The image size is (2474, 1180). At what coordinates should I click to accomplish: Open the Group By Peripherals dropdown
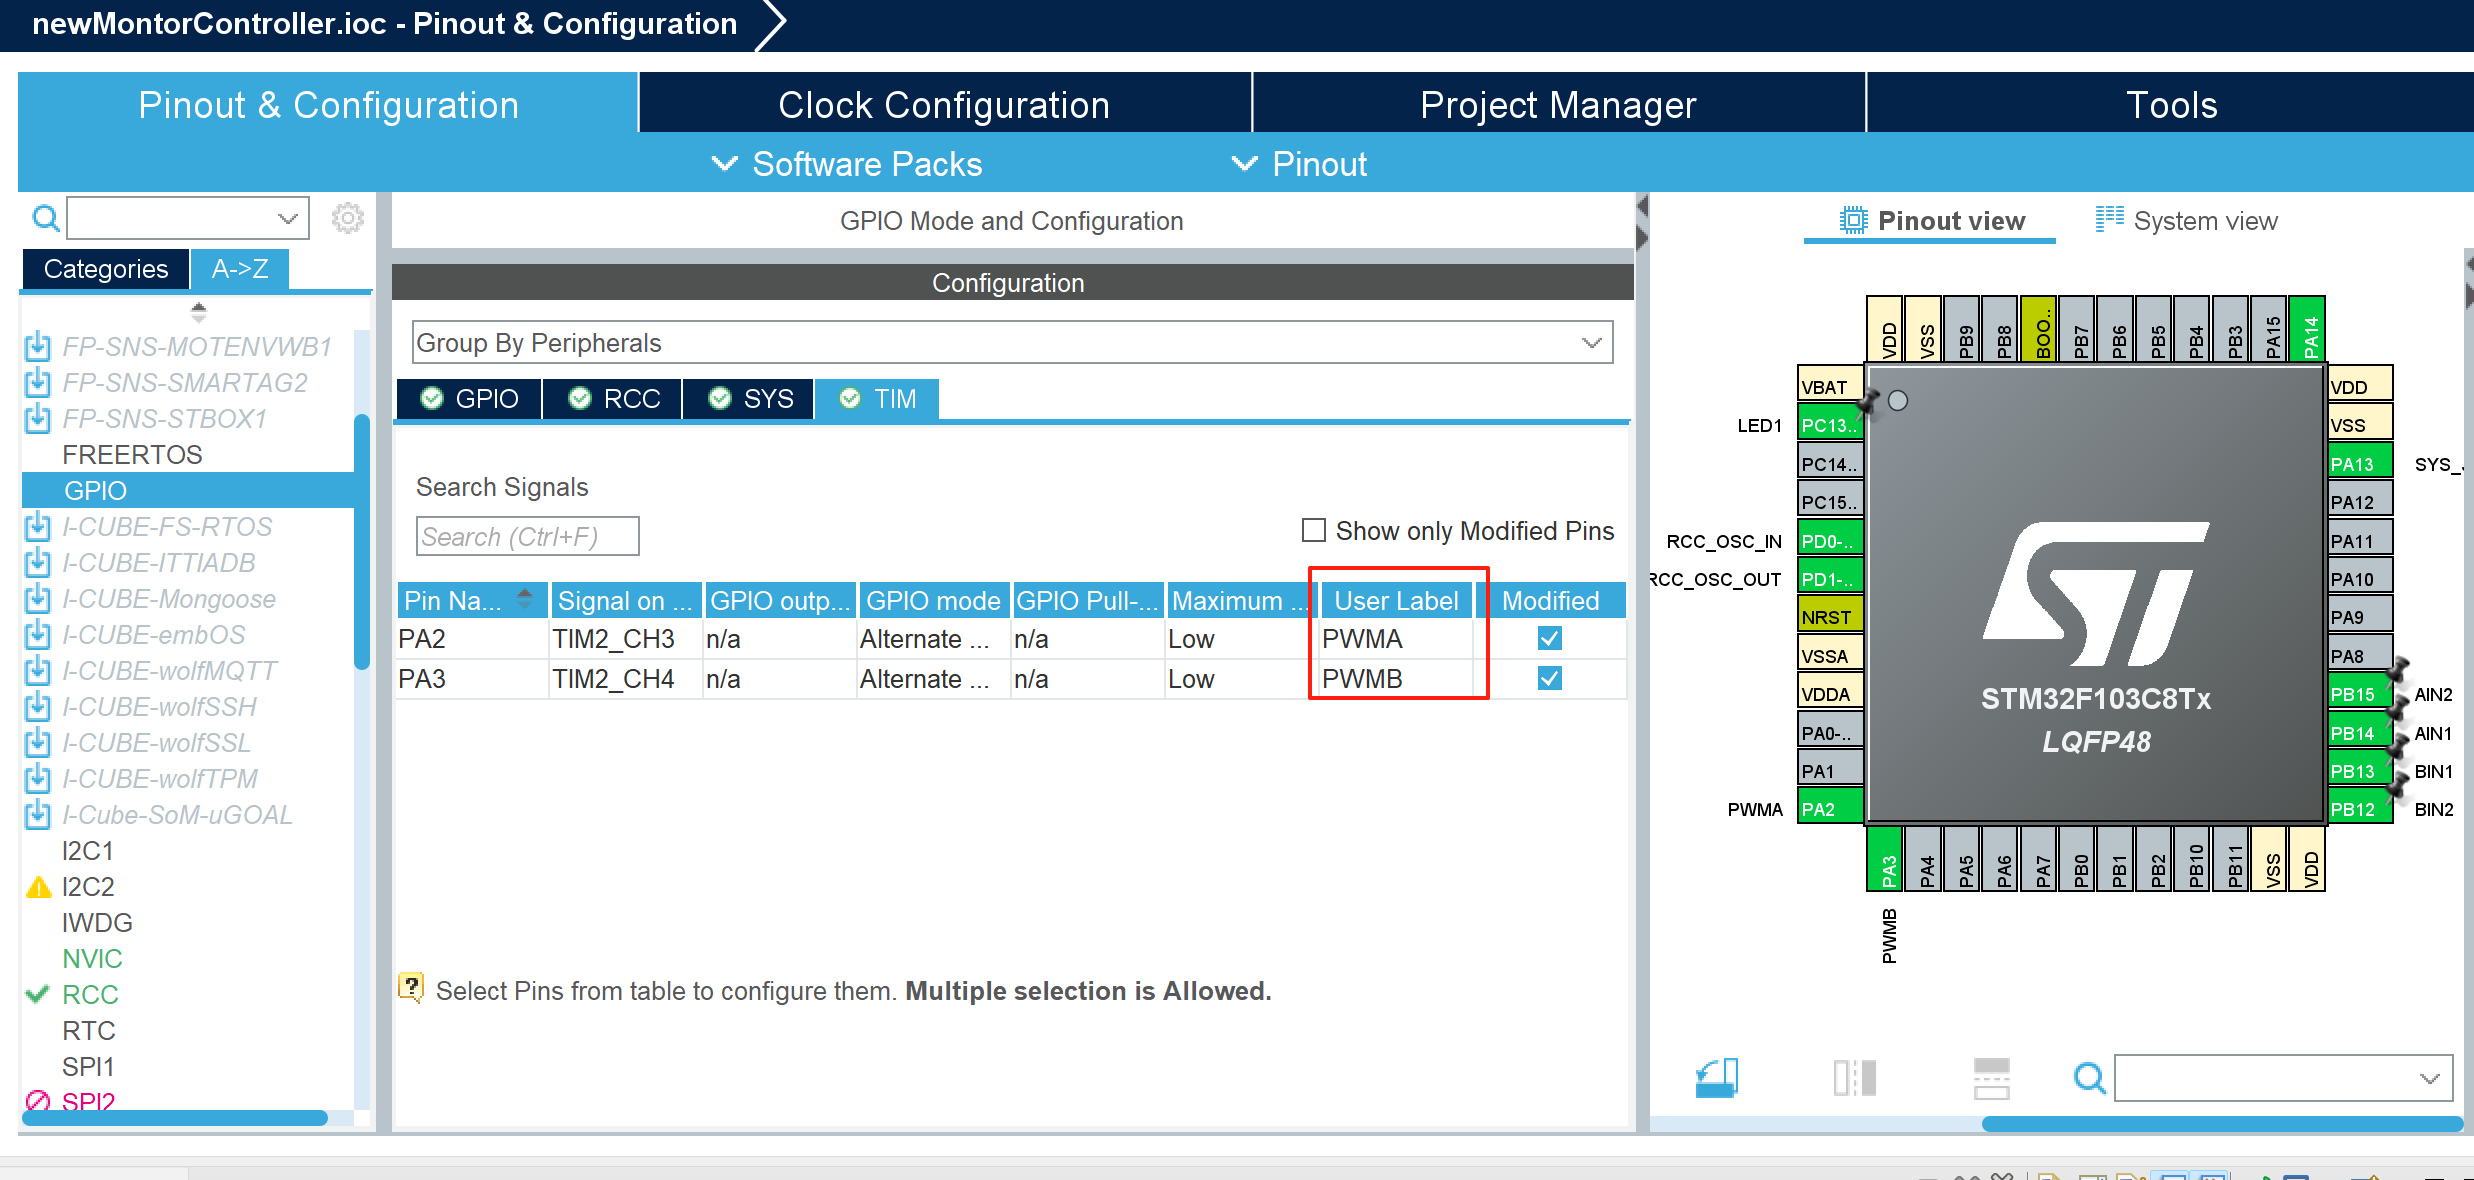tap(1011, 343)
